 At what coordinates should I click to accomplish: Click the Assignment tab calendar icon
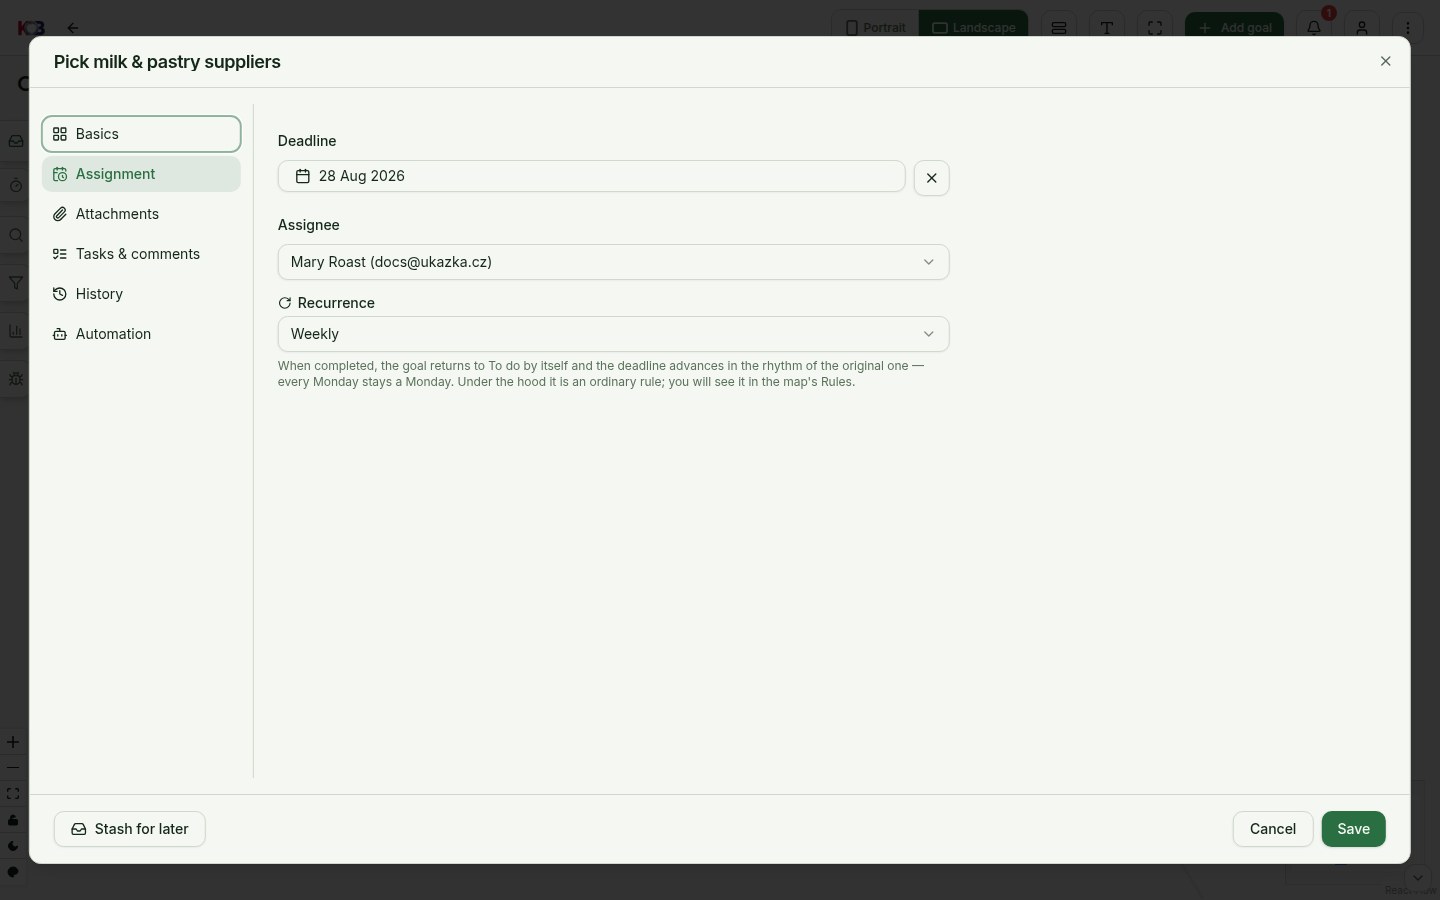coord(60,174)
